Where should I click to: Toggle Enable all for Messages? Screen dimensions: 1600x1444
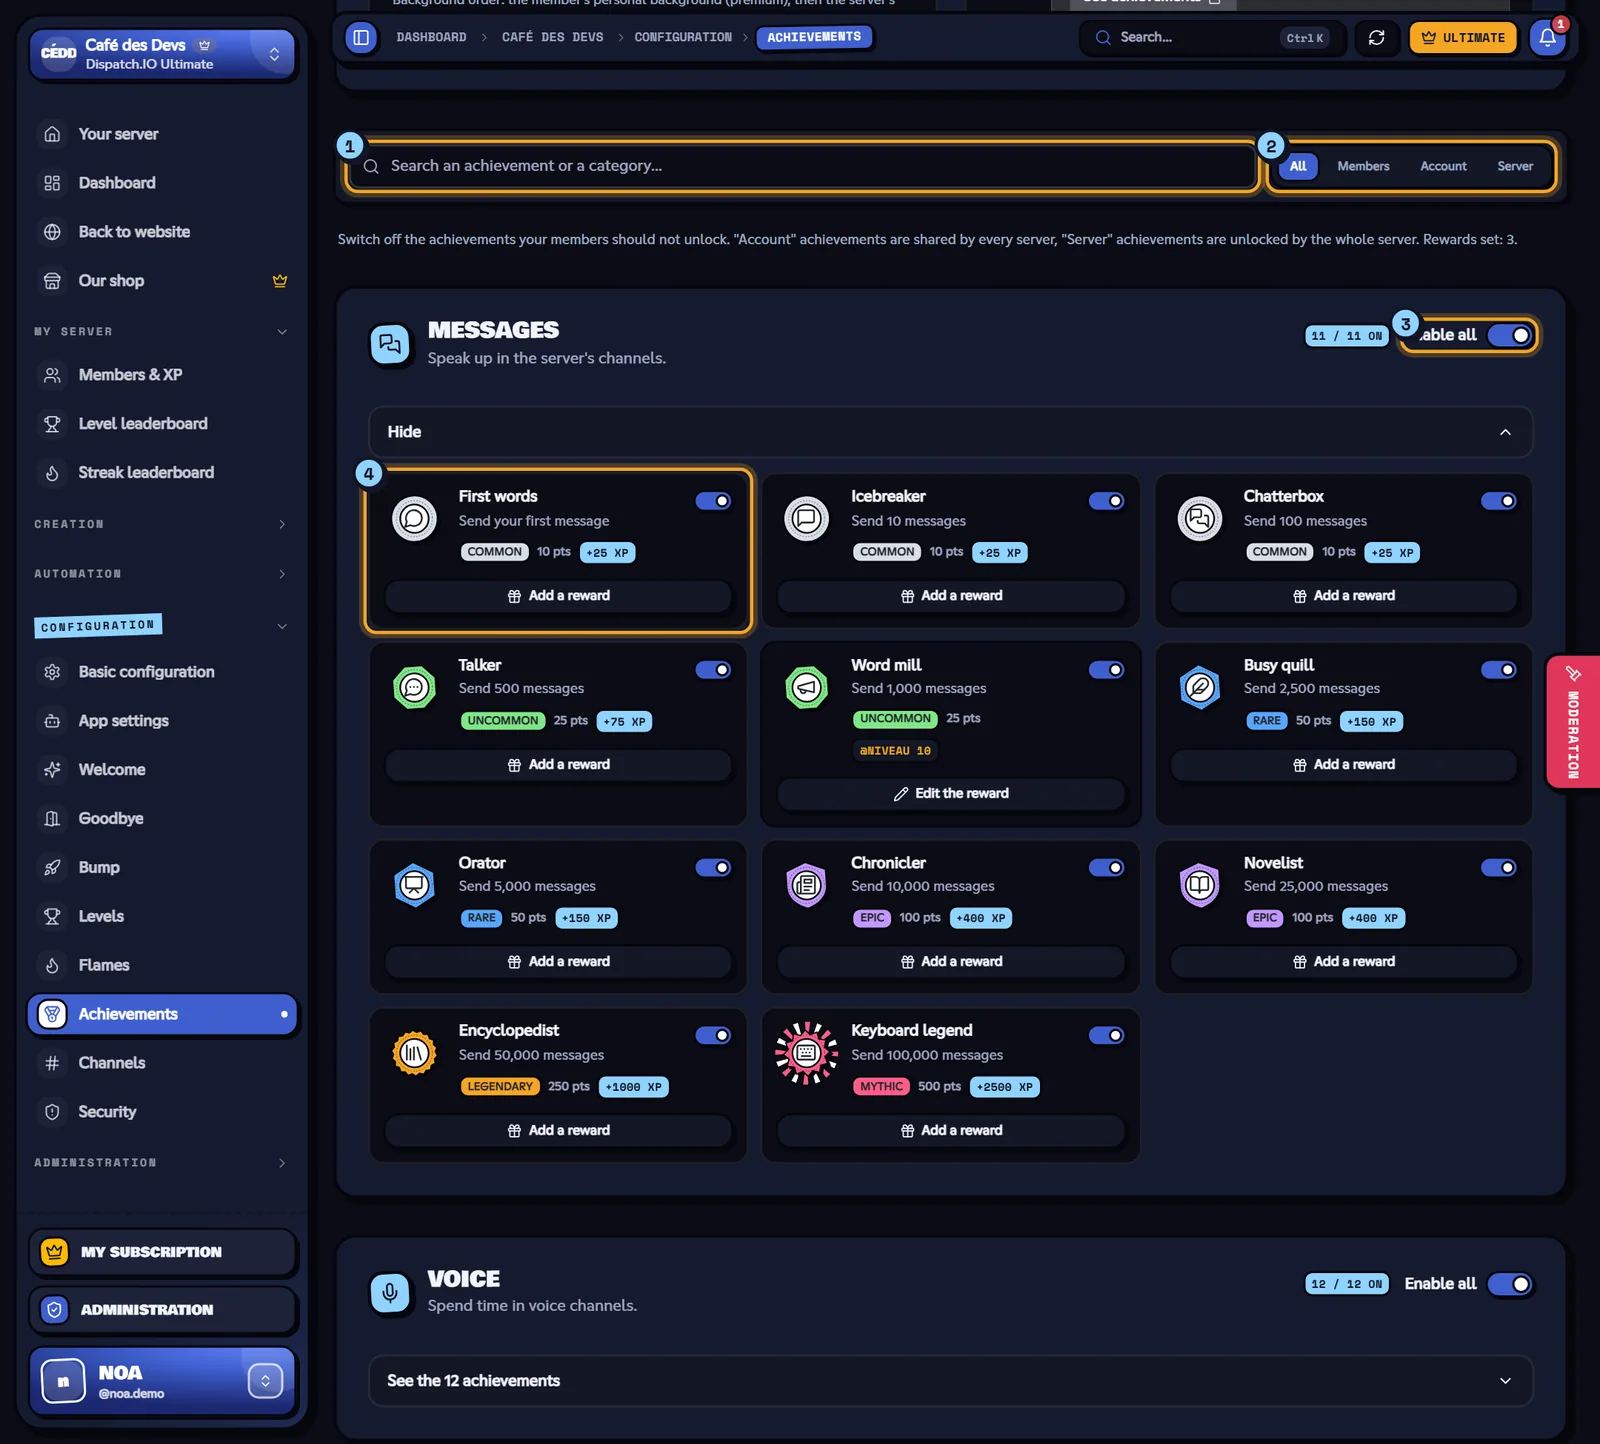tap(1510, 335)
